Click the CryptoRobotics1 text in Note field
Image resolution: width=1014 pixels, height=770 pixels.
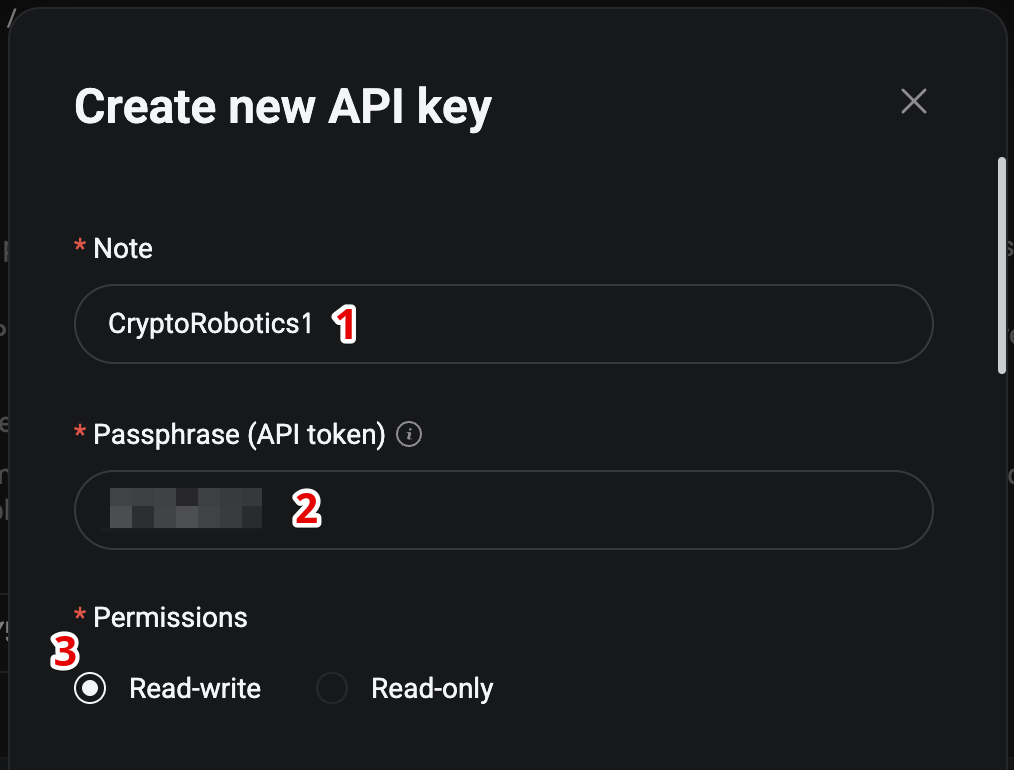click(x=210, y=324)
